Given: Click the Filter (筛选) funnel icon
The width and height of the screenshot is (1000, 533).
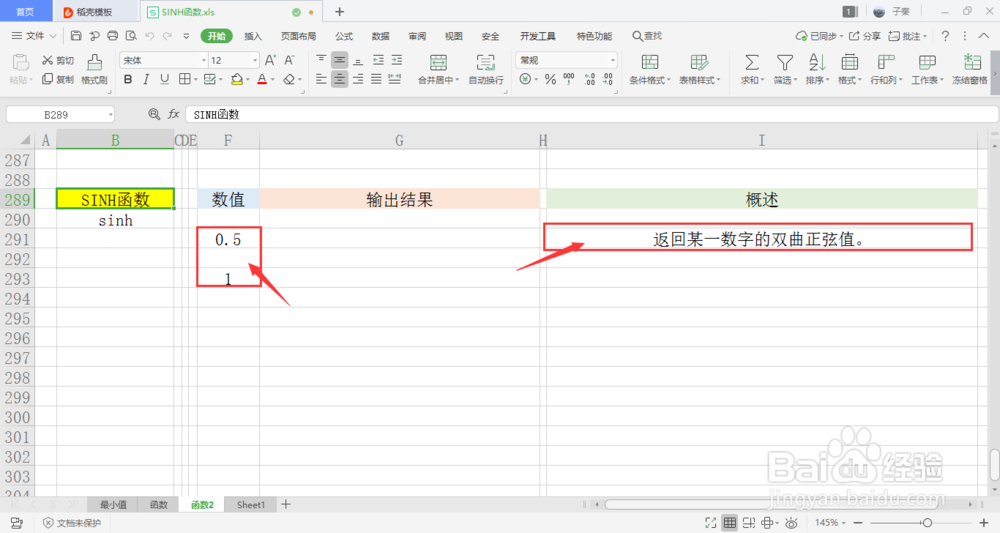Looking at the screenshot, I should tap(784, 62).
